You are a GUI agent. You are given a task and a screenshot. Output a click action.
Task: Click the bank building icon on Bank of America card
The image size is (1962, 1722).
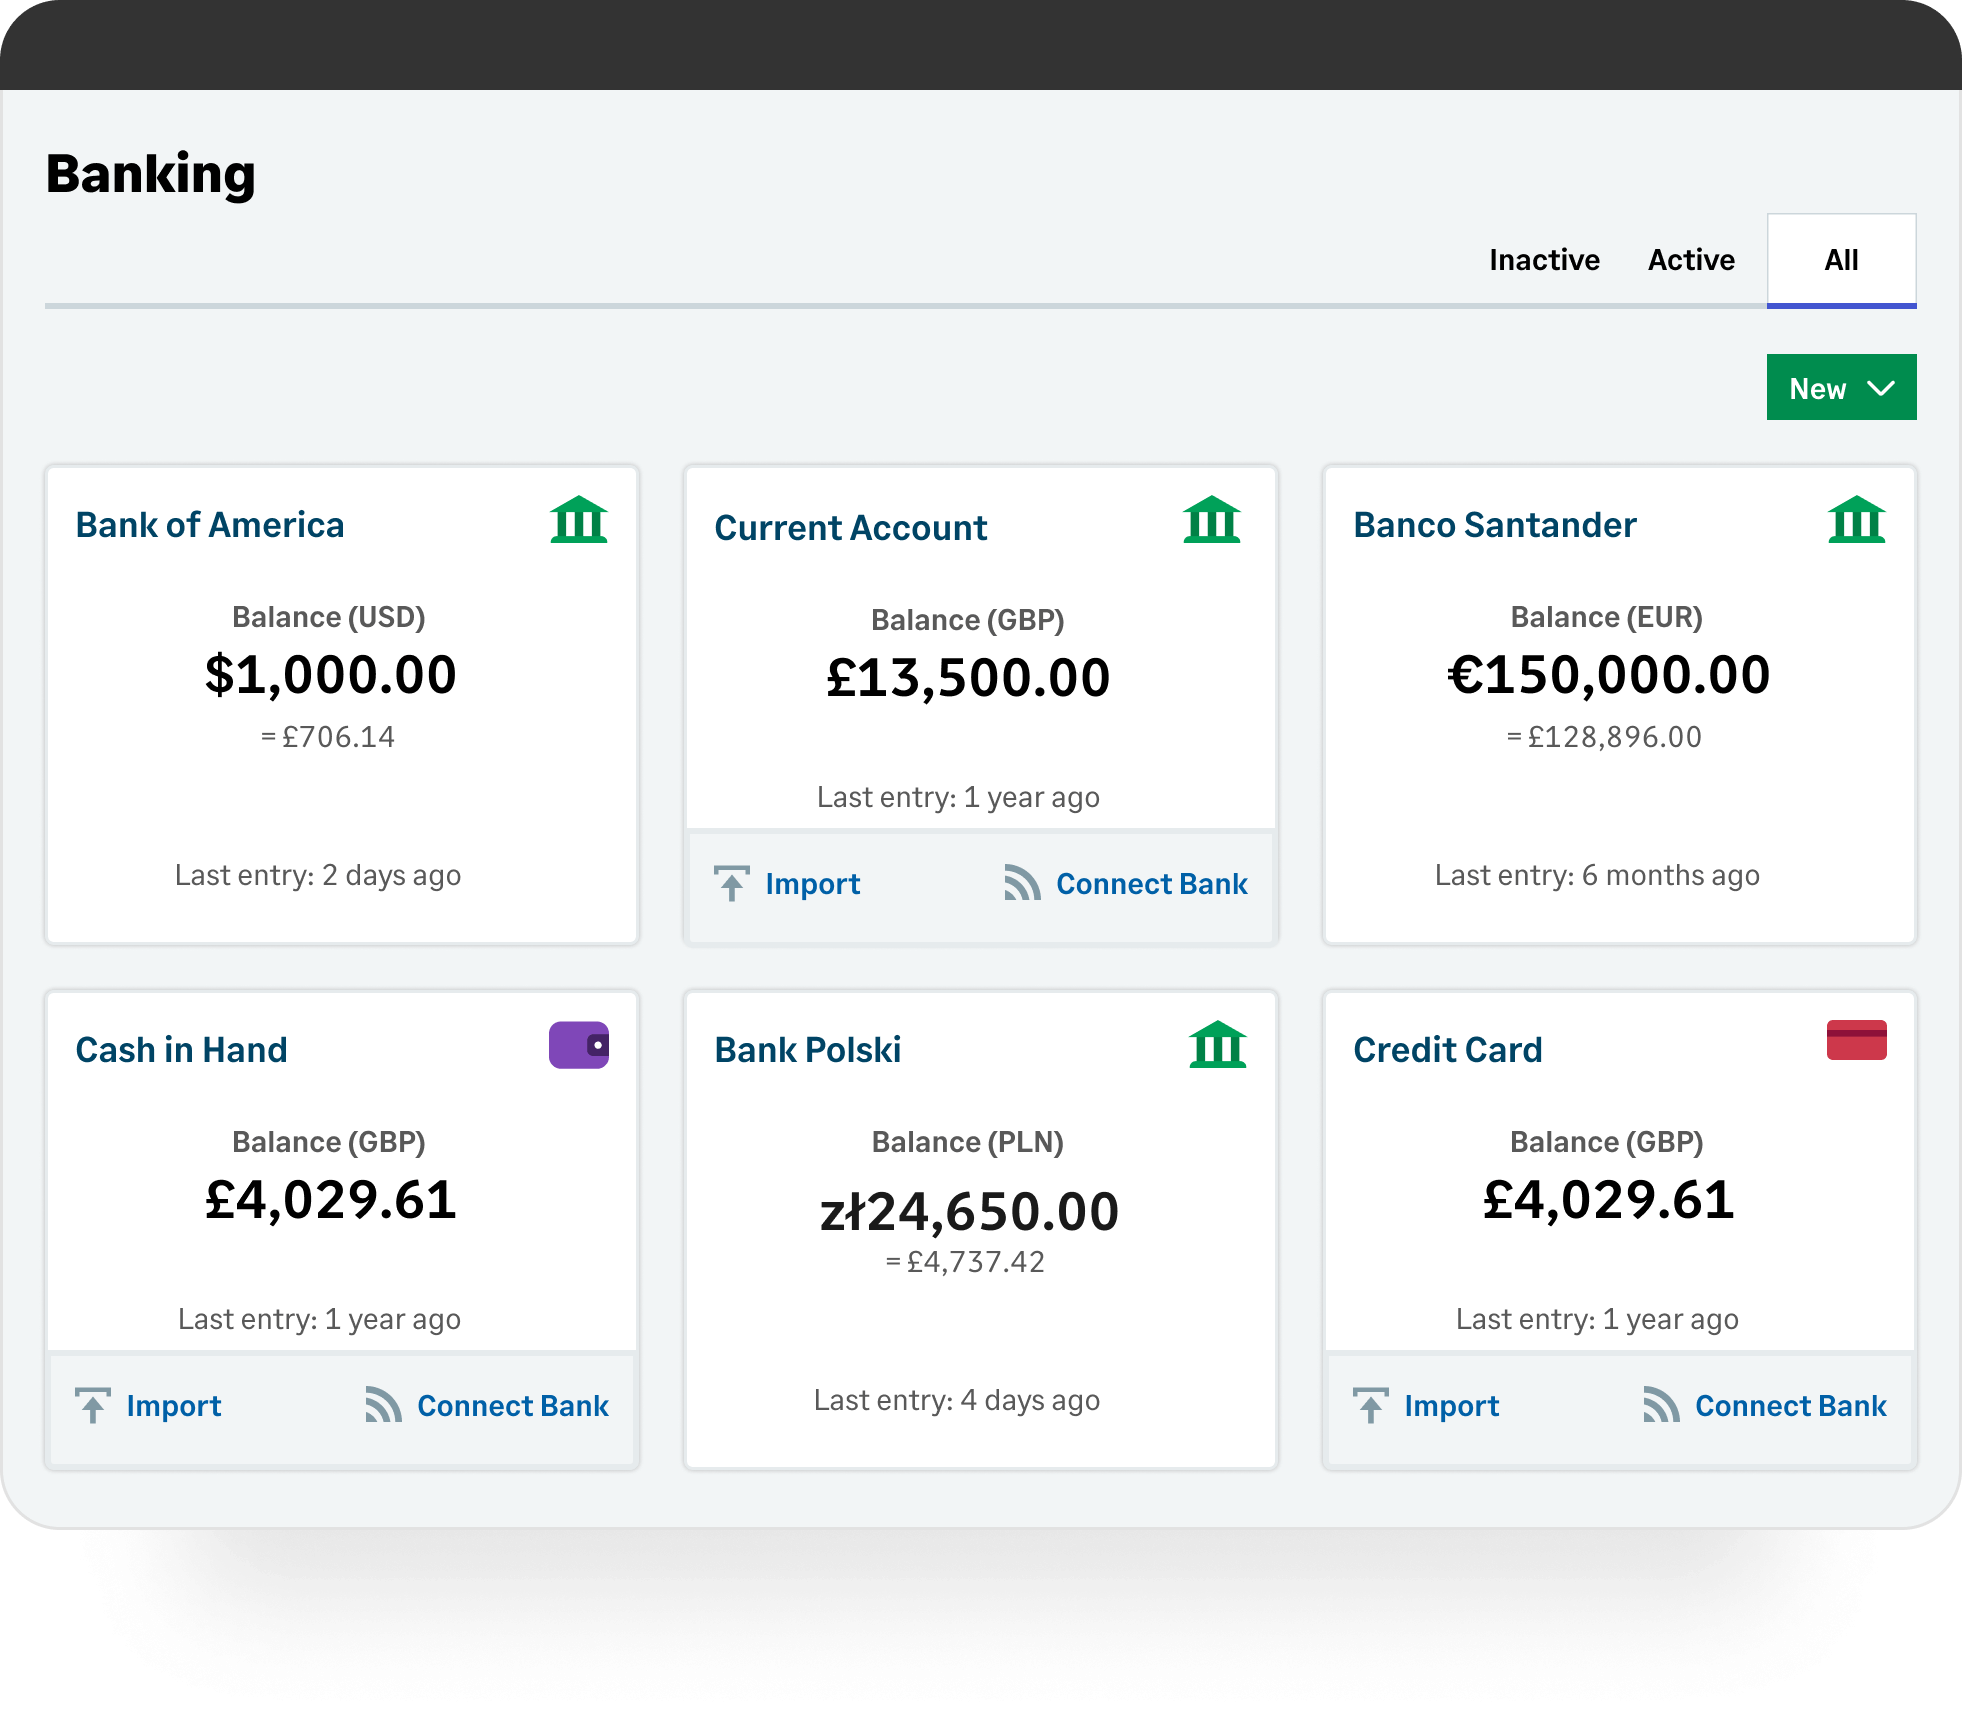(x=580, y=521)
